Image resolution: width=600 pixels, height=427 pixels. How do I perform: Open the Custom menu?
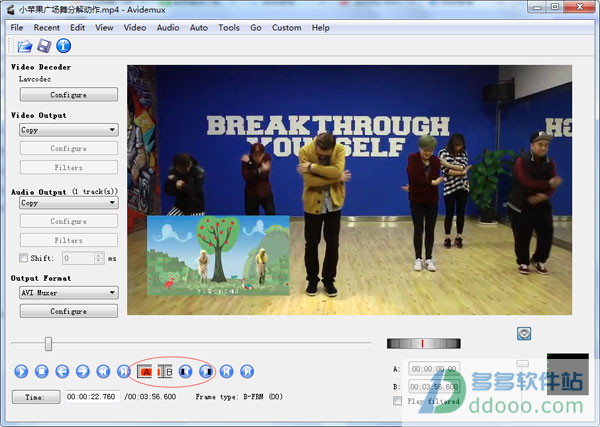287,28
